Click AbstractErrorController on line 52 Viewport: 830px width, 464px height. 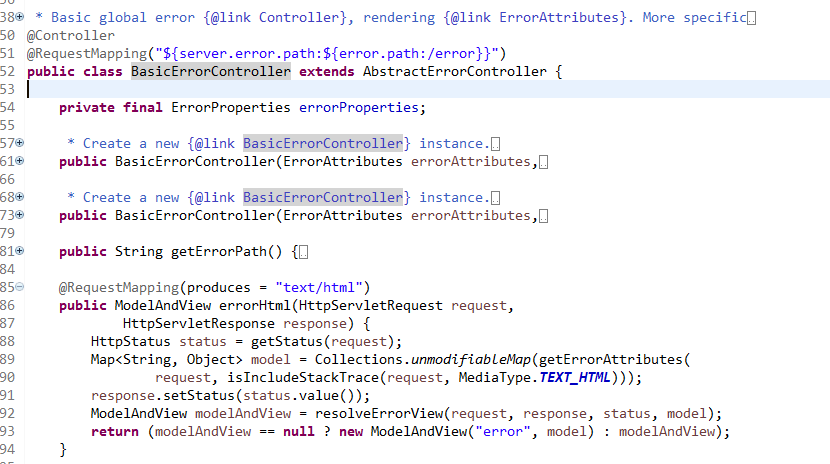coord(455,71)
